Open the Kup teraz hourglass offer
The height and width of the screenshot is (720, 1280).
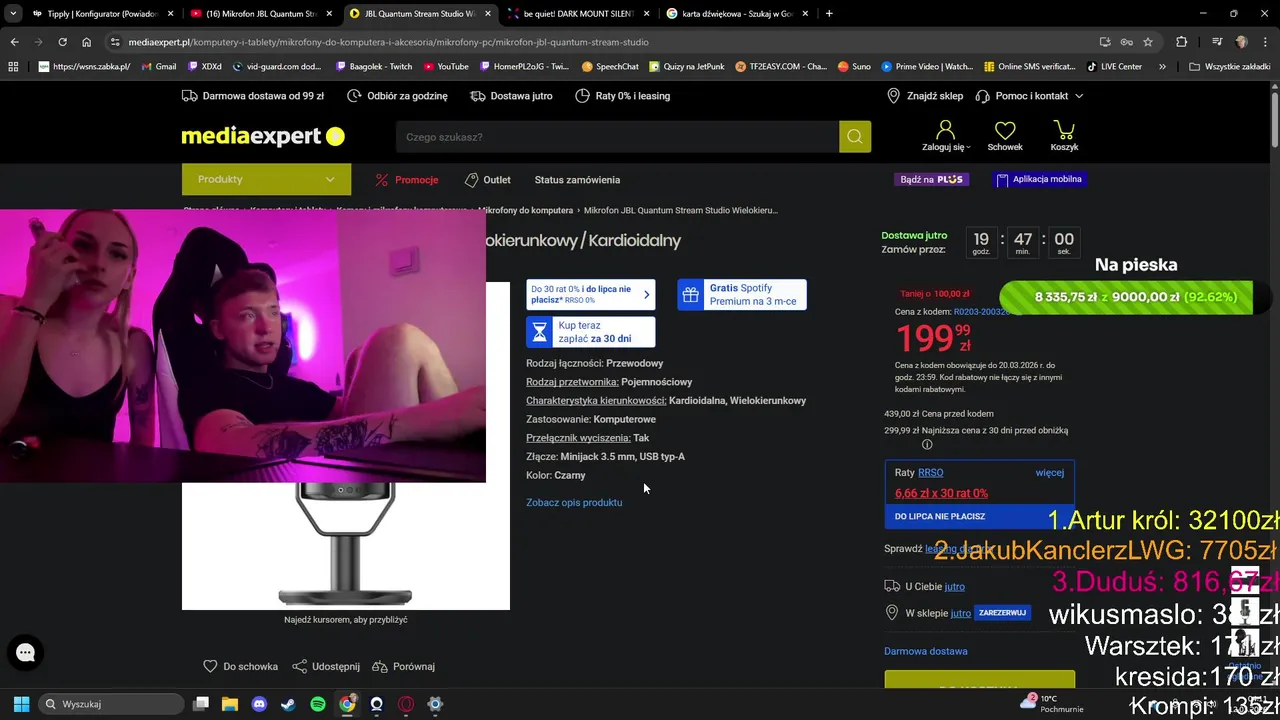(x=591, y=332)
